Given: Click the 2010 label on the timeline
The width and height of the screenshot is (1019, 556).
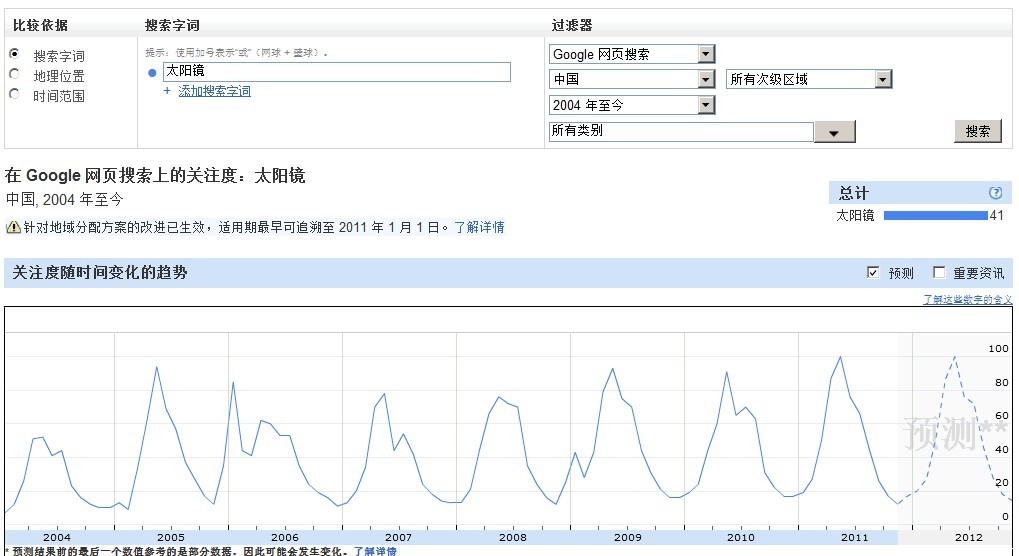Looking at the screenshot, I should click(741, 537).
